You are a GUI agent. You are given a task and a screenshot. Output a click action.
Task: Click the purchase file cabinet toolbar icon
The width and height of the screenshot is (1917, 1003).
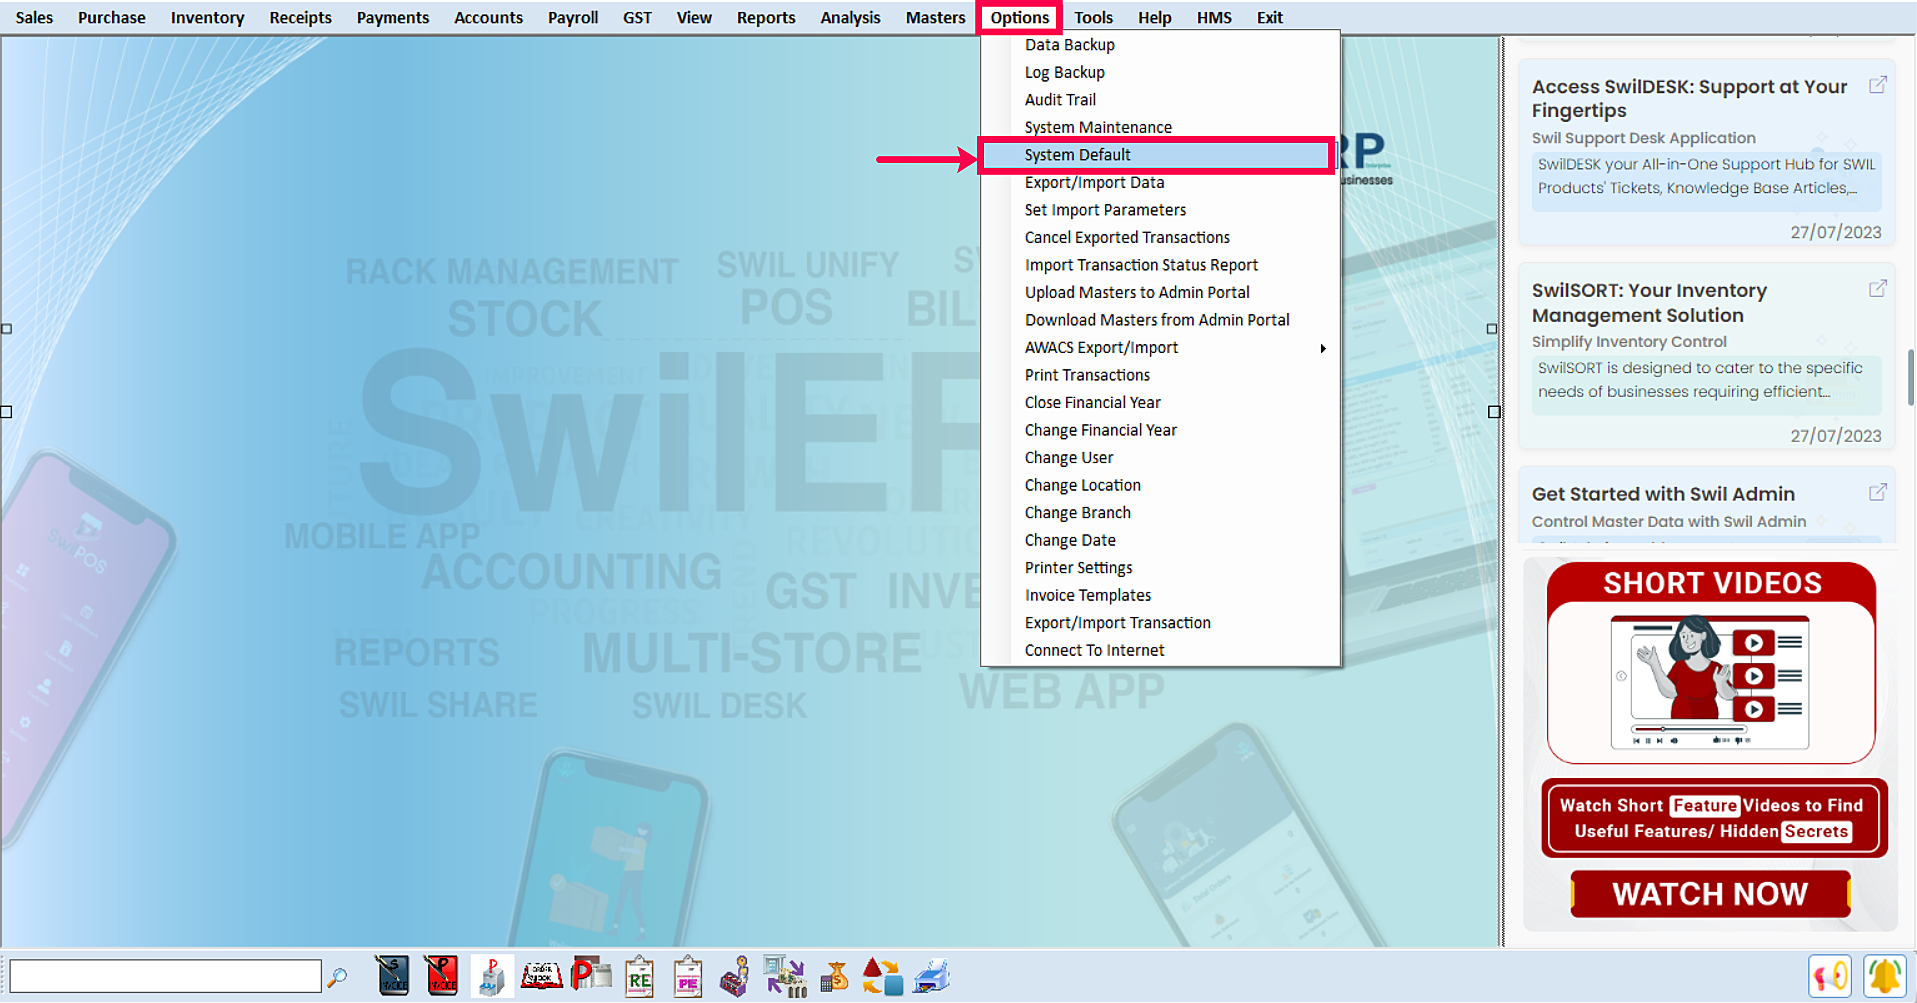pyautogui.click(x=491, y=976)
